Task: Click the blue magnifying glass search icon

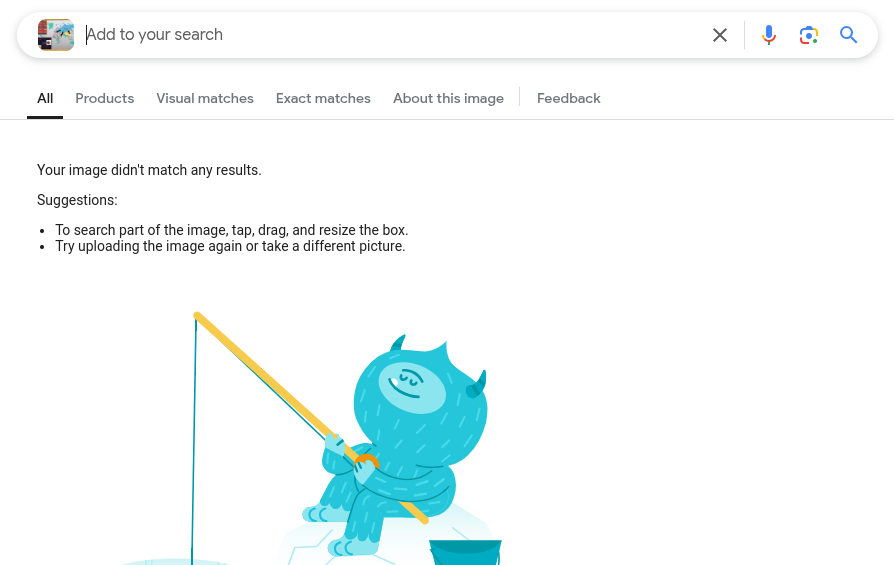Action: click(848, 35)
